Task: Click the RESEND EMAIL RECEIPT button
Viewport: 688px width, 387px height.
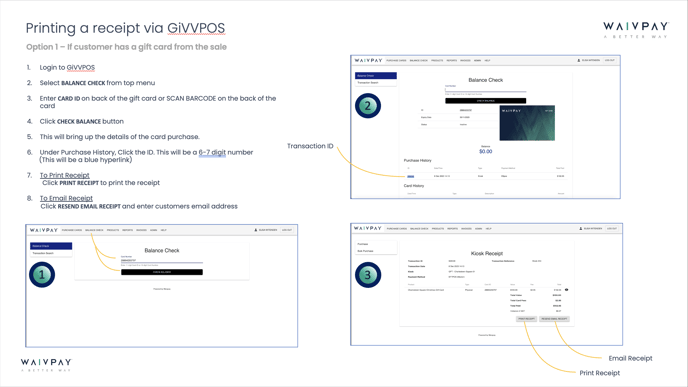Action: (x=554, y=319)
